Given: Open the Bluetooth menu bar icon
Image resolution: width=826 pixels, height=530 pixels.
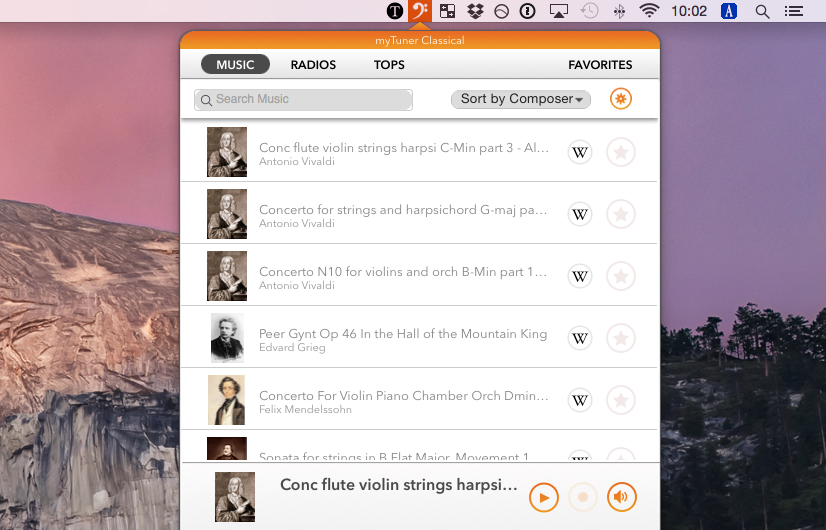Looking at the screenshot, I should [620, 11].
